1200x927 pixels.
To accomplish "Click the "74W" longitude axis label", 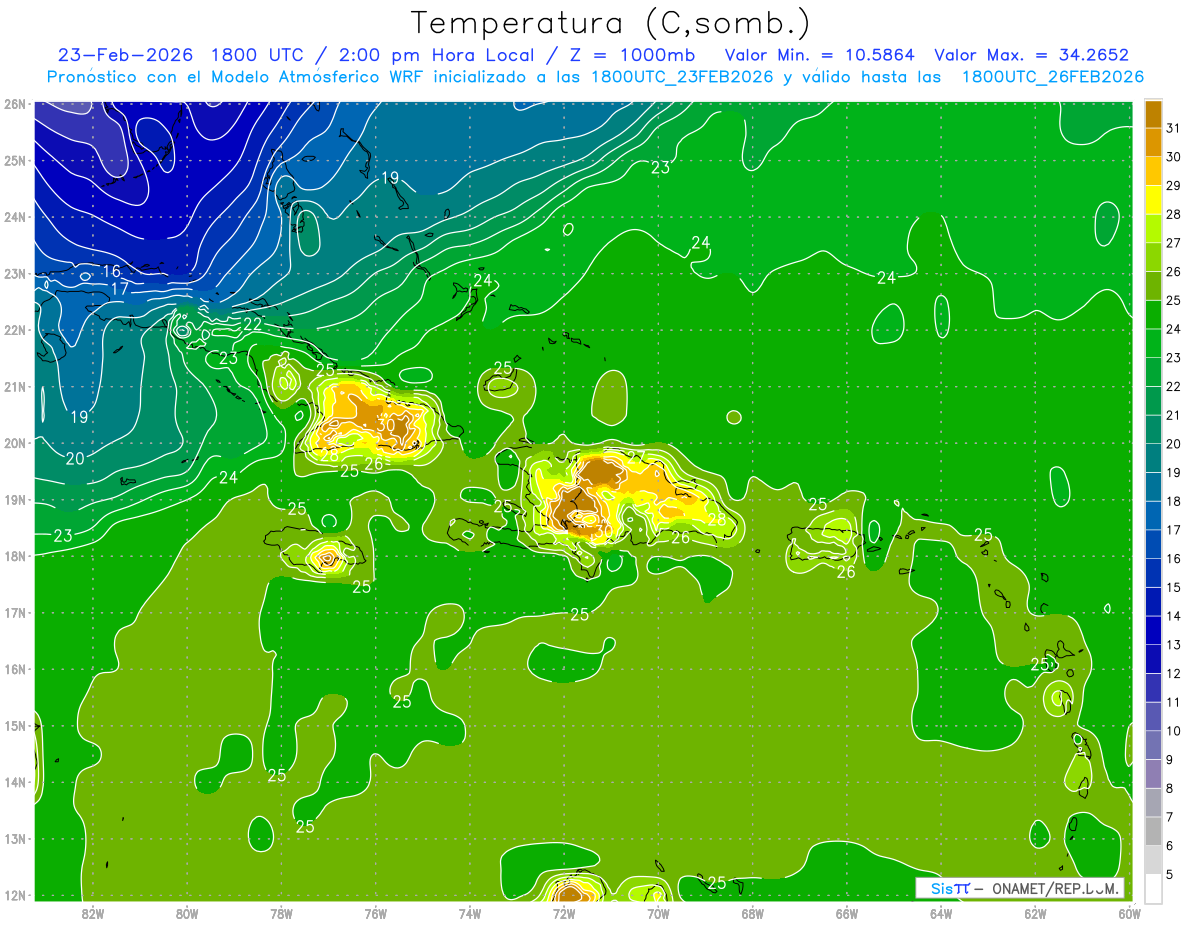I will tap(469, 913).
